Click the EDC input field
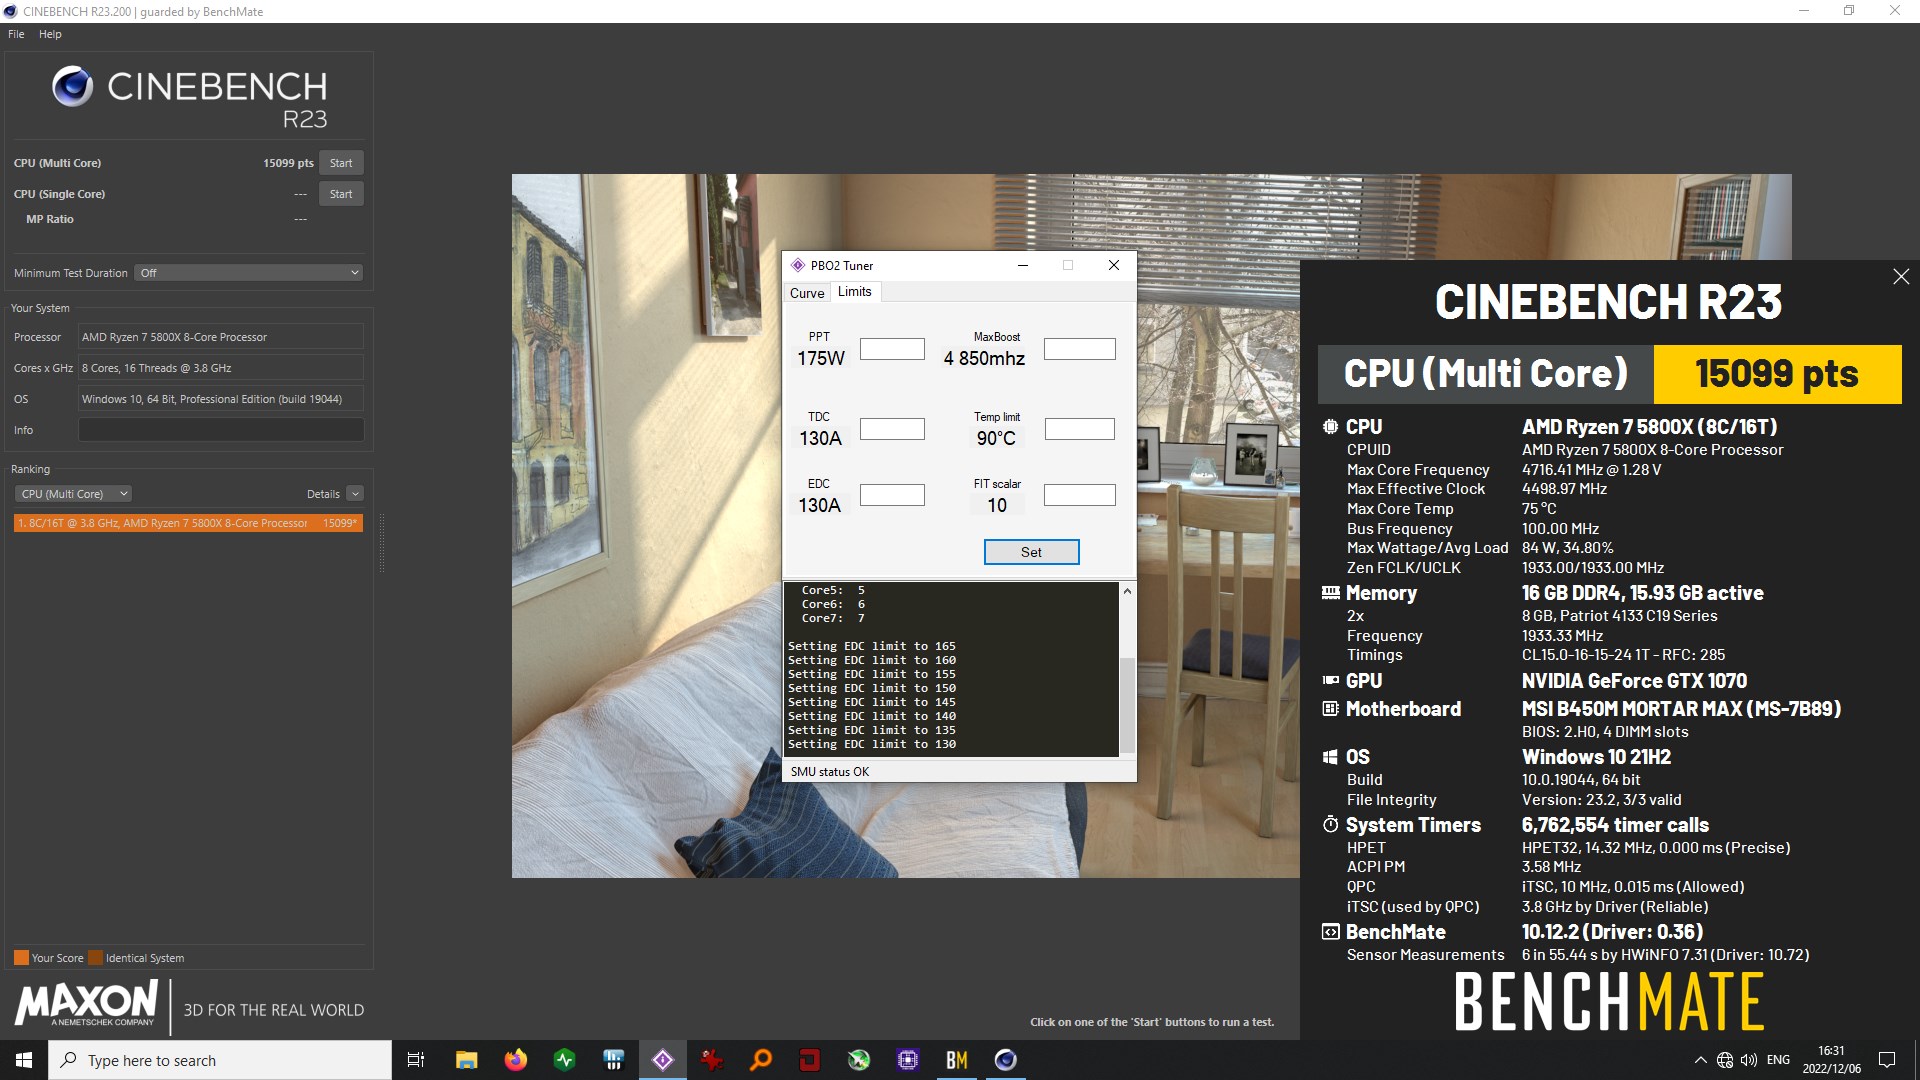The image size is (1920, 1080). tap(892, 495)
